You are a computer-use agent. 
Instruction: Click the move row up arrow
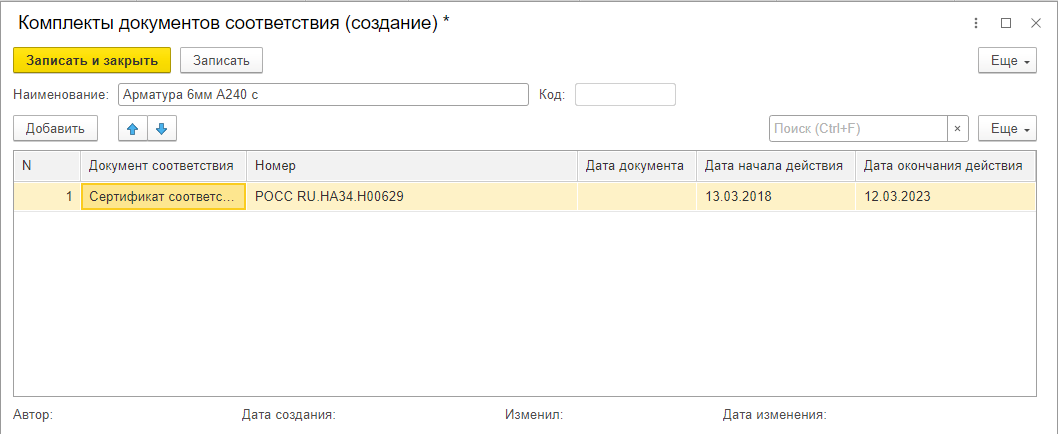pos(132,129)
